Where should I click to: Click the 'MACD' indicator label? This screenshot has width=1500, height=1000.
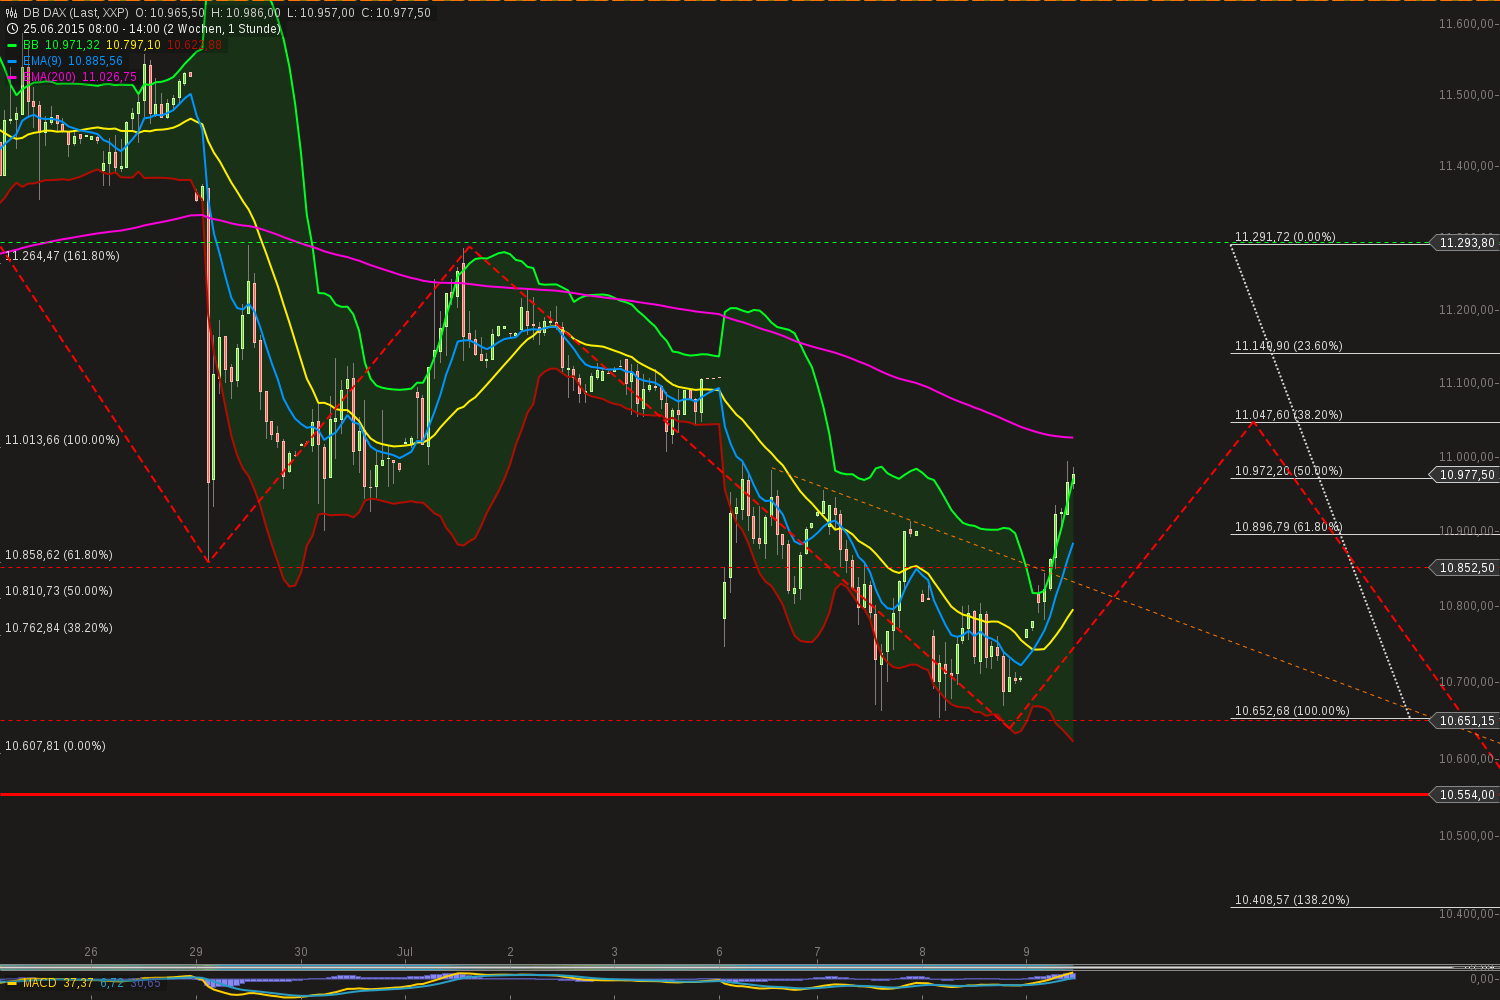coord(40,983)
